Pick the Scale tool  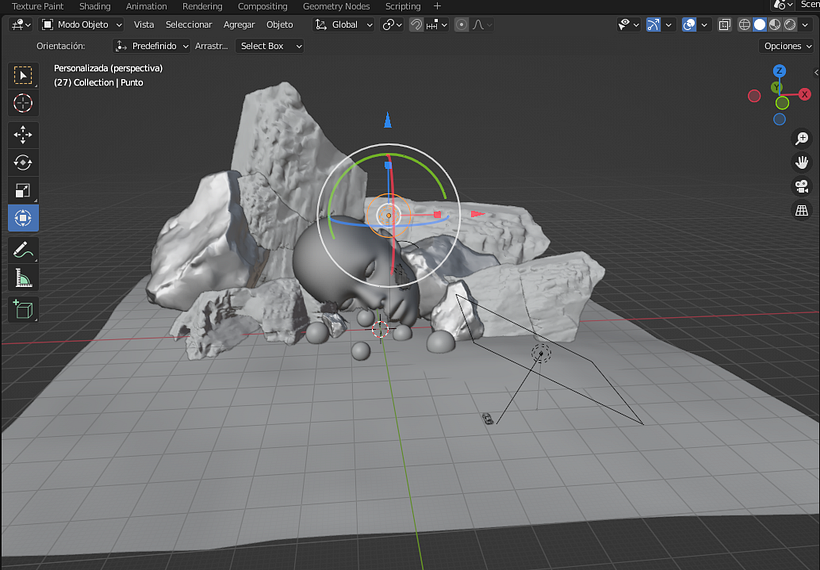(22, 190)
